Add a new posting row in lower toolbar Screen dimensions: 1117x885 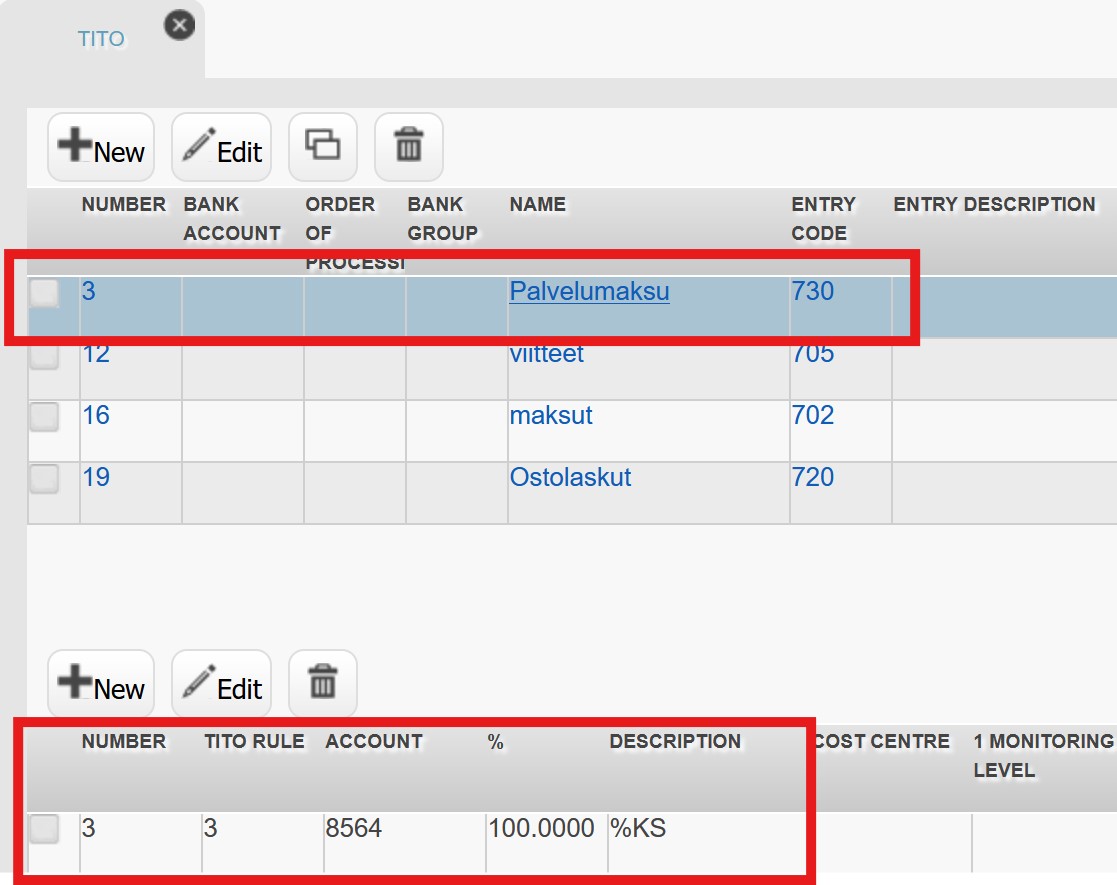tap(101, 684)
